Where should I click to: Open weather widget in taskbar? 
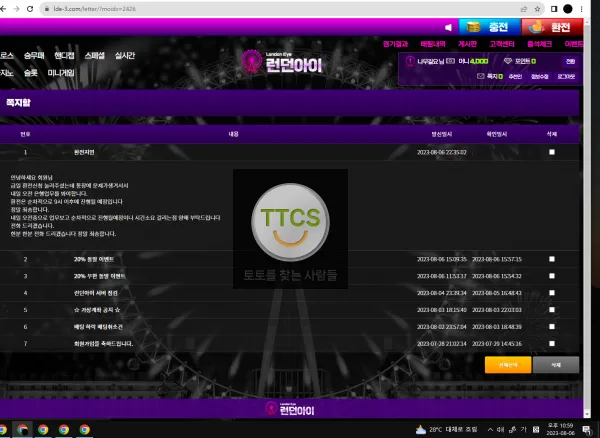[x=446, y=430]
